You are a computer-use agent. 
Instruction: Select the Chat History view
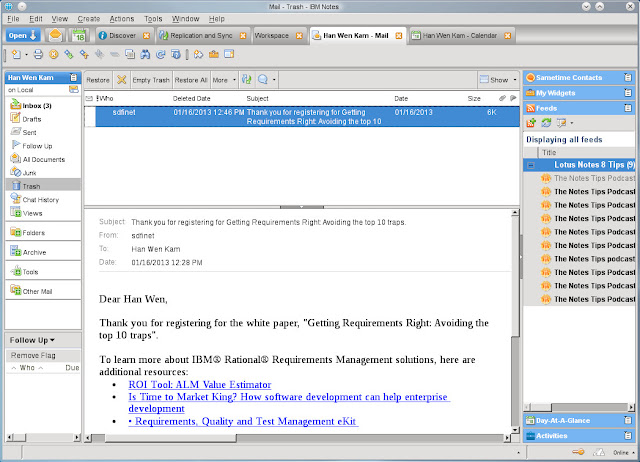click(x=41, y=200)
